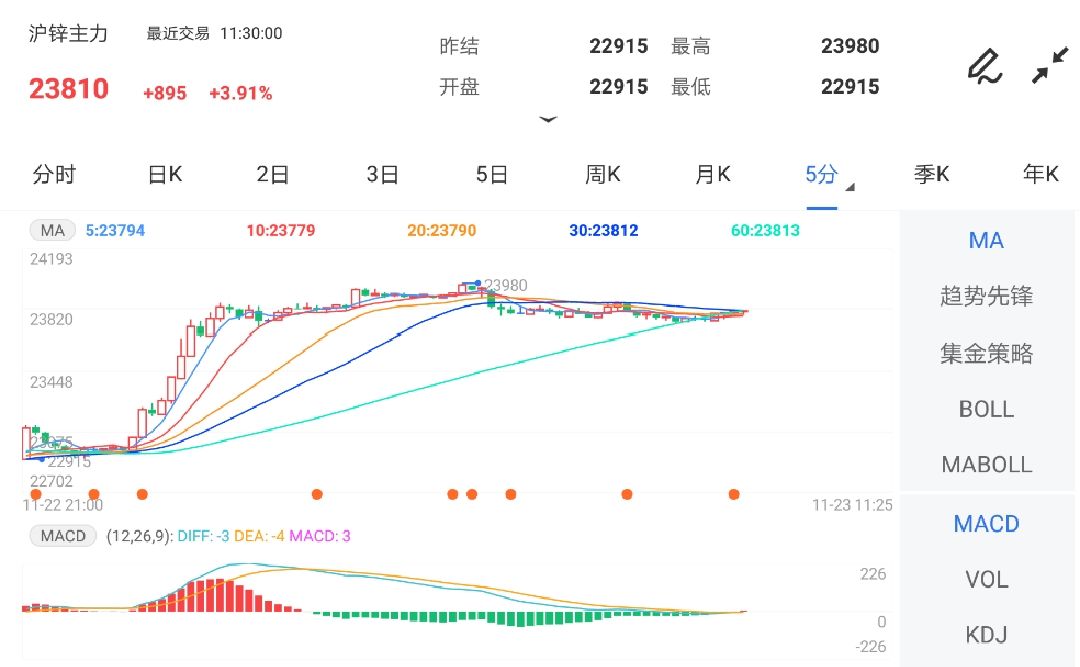Select 集金策略 indicator

(x=986, y=353)
